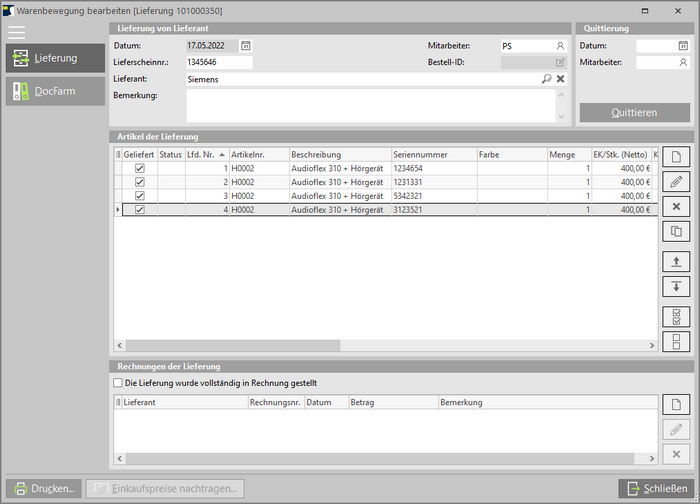Add new invoice in Rechnungen section

point(676,404)
